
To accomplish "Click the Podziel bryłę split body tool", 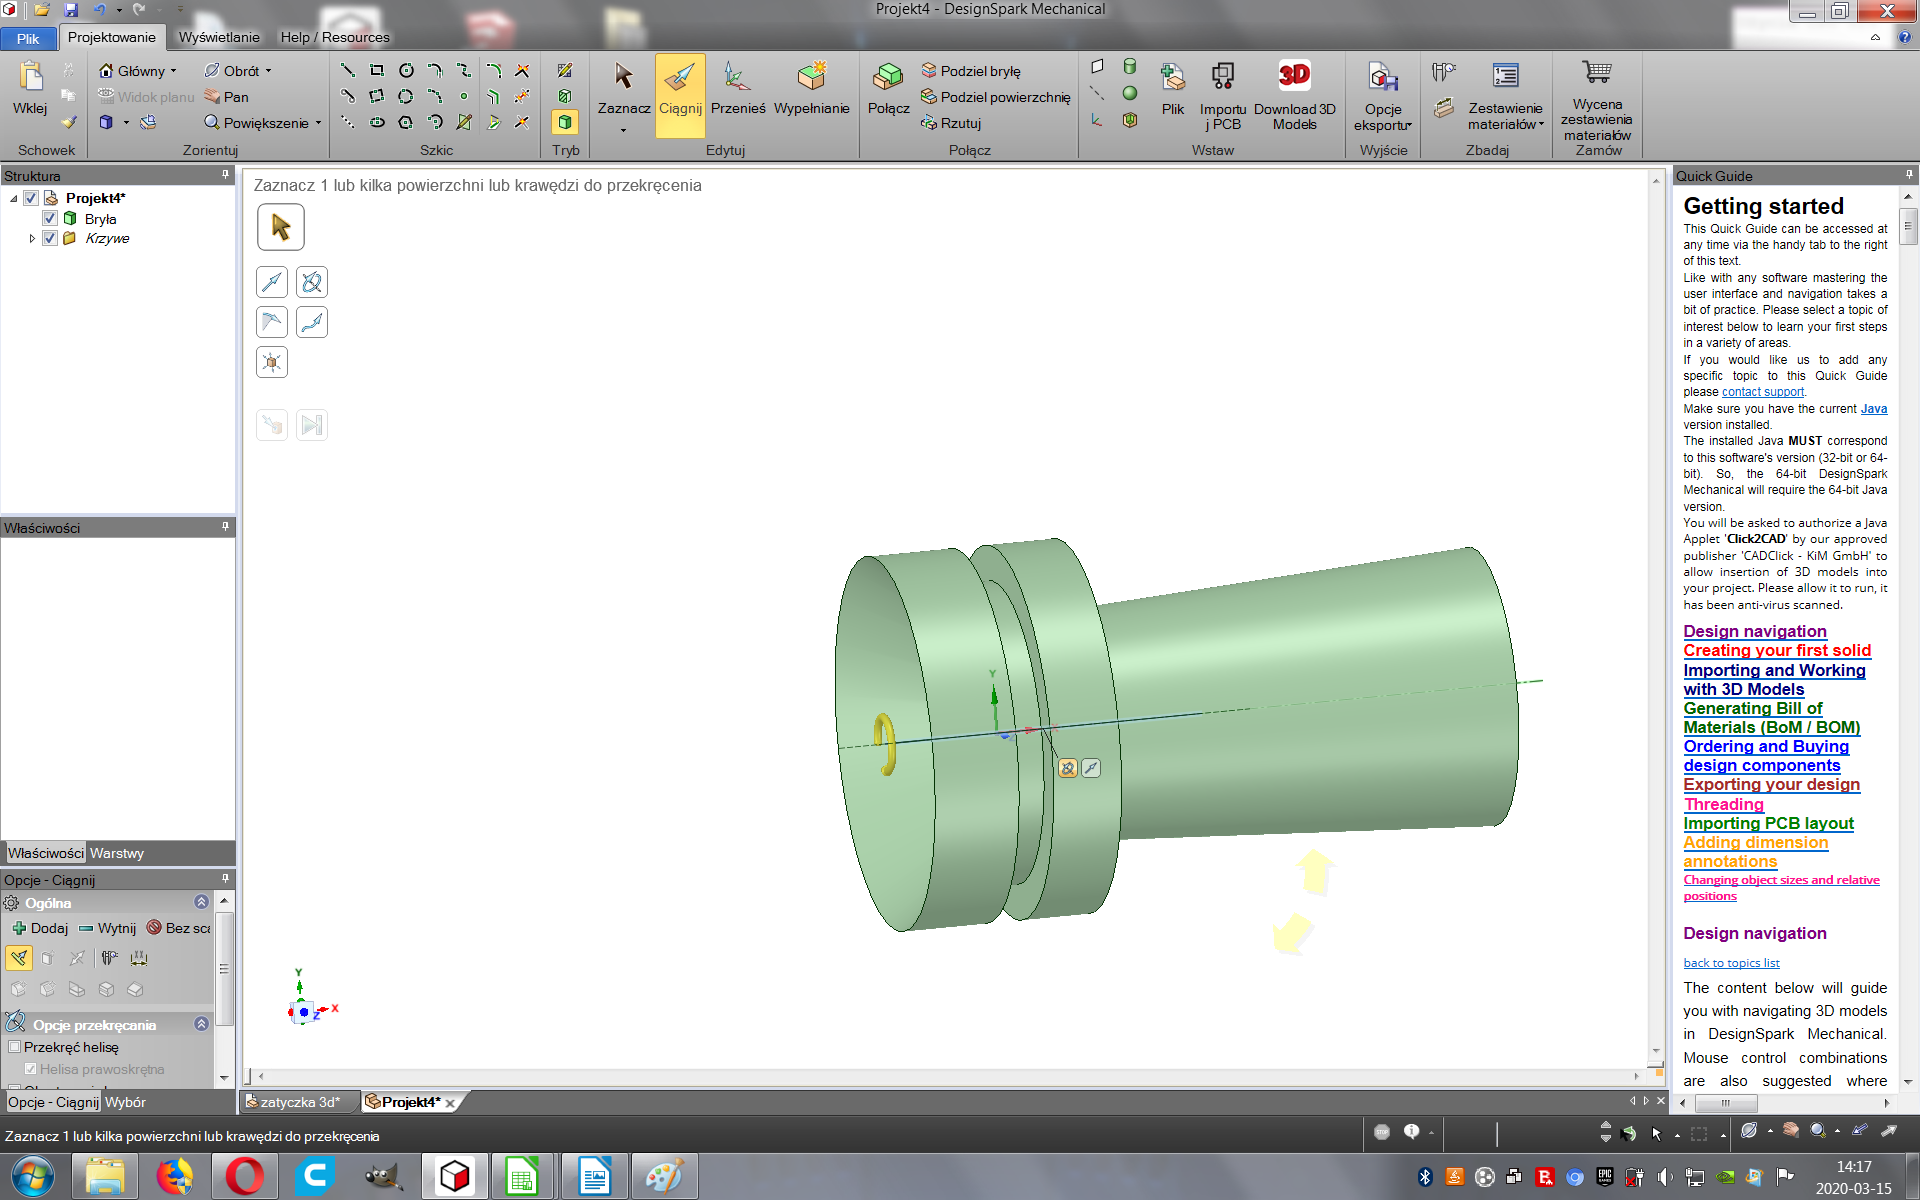I will [x=970, y=71].
